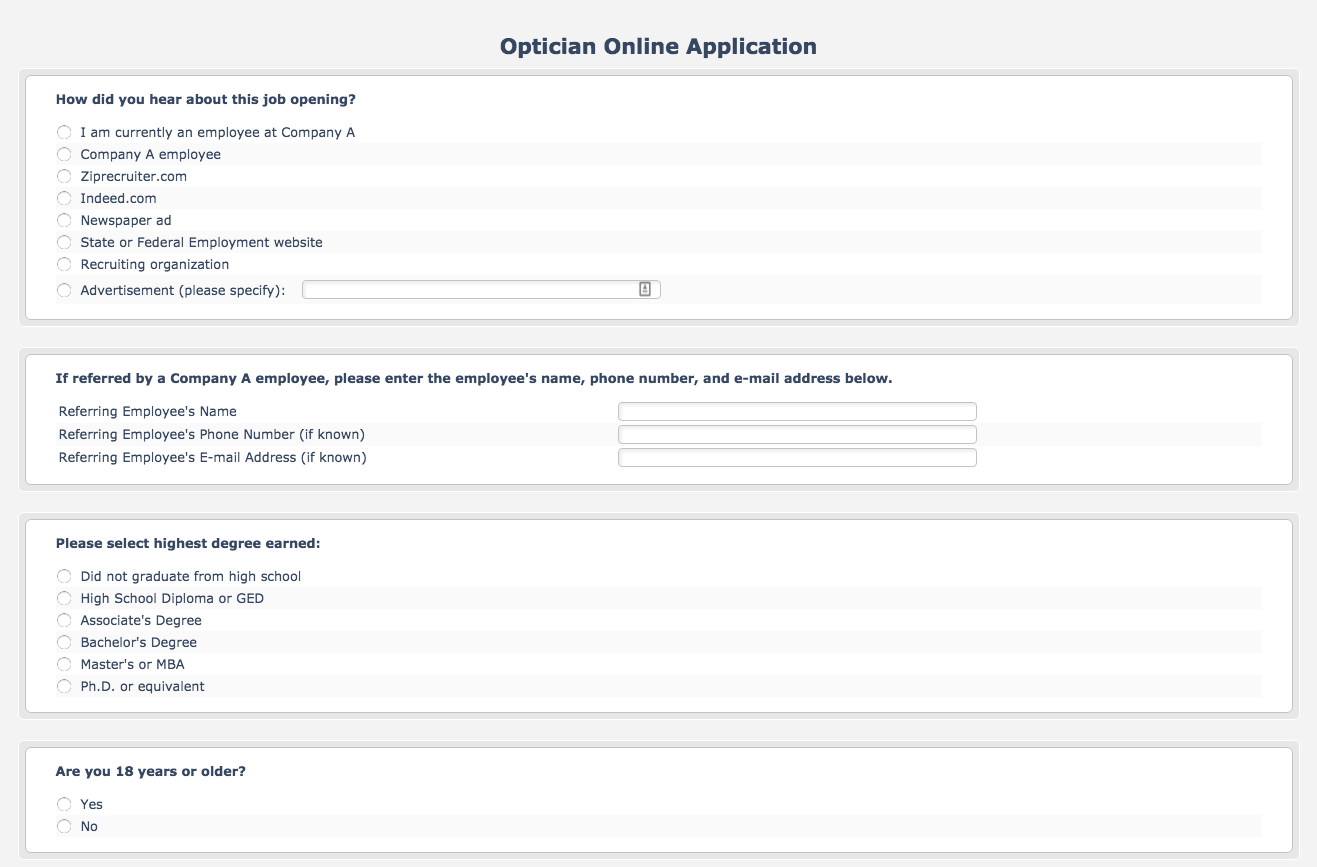Choose 'Ph.D. or equivalent' degree
1317x867 pixels.
64,686
